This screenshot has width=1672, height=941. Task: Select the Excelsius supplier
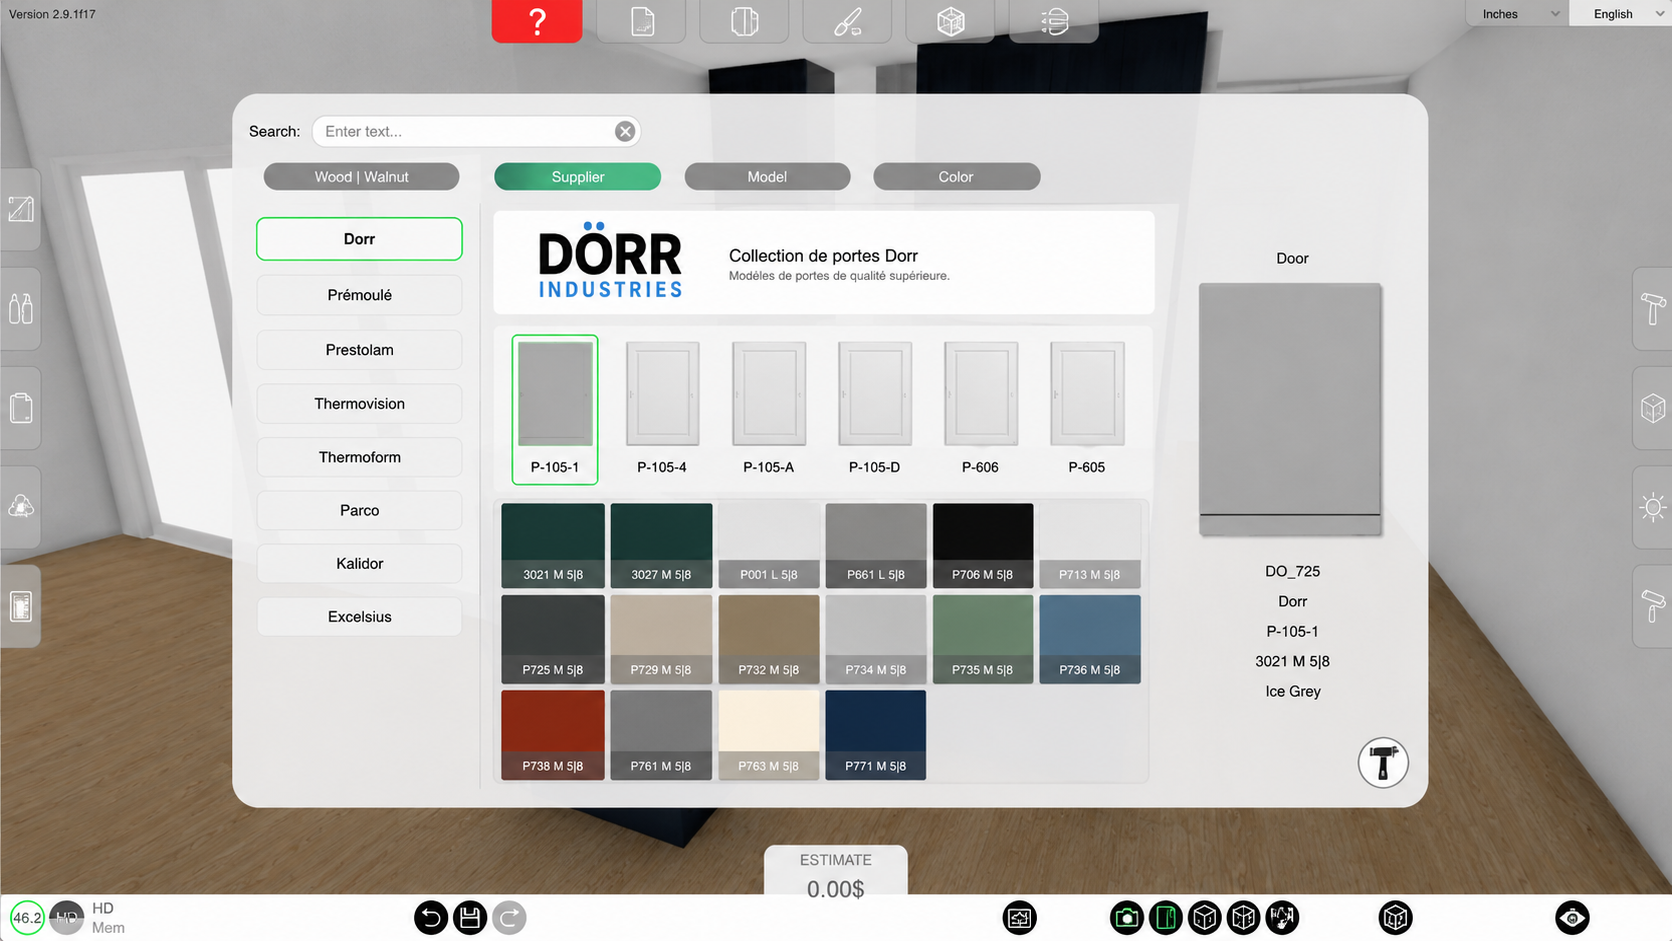tap(359, 617)
